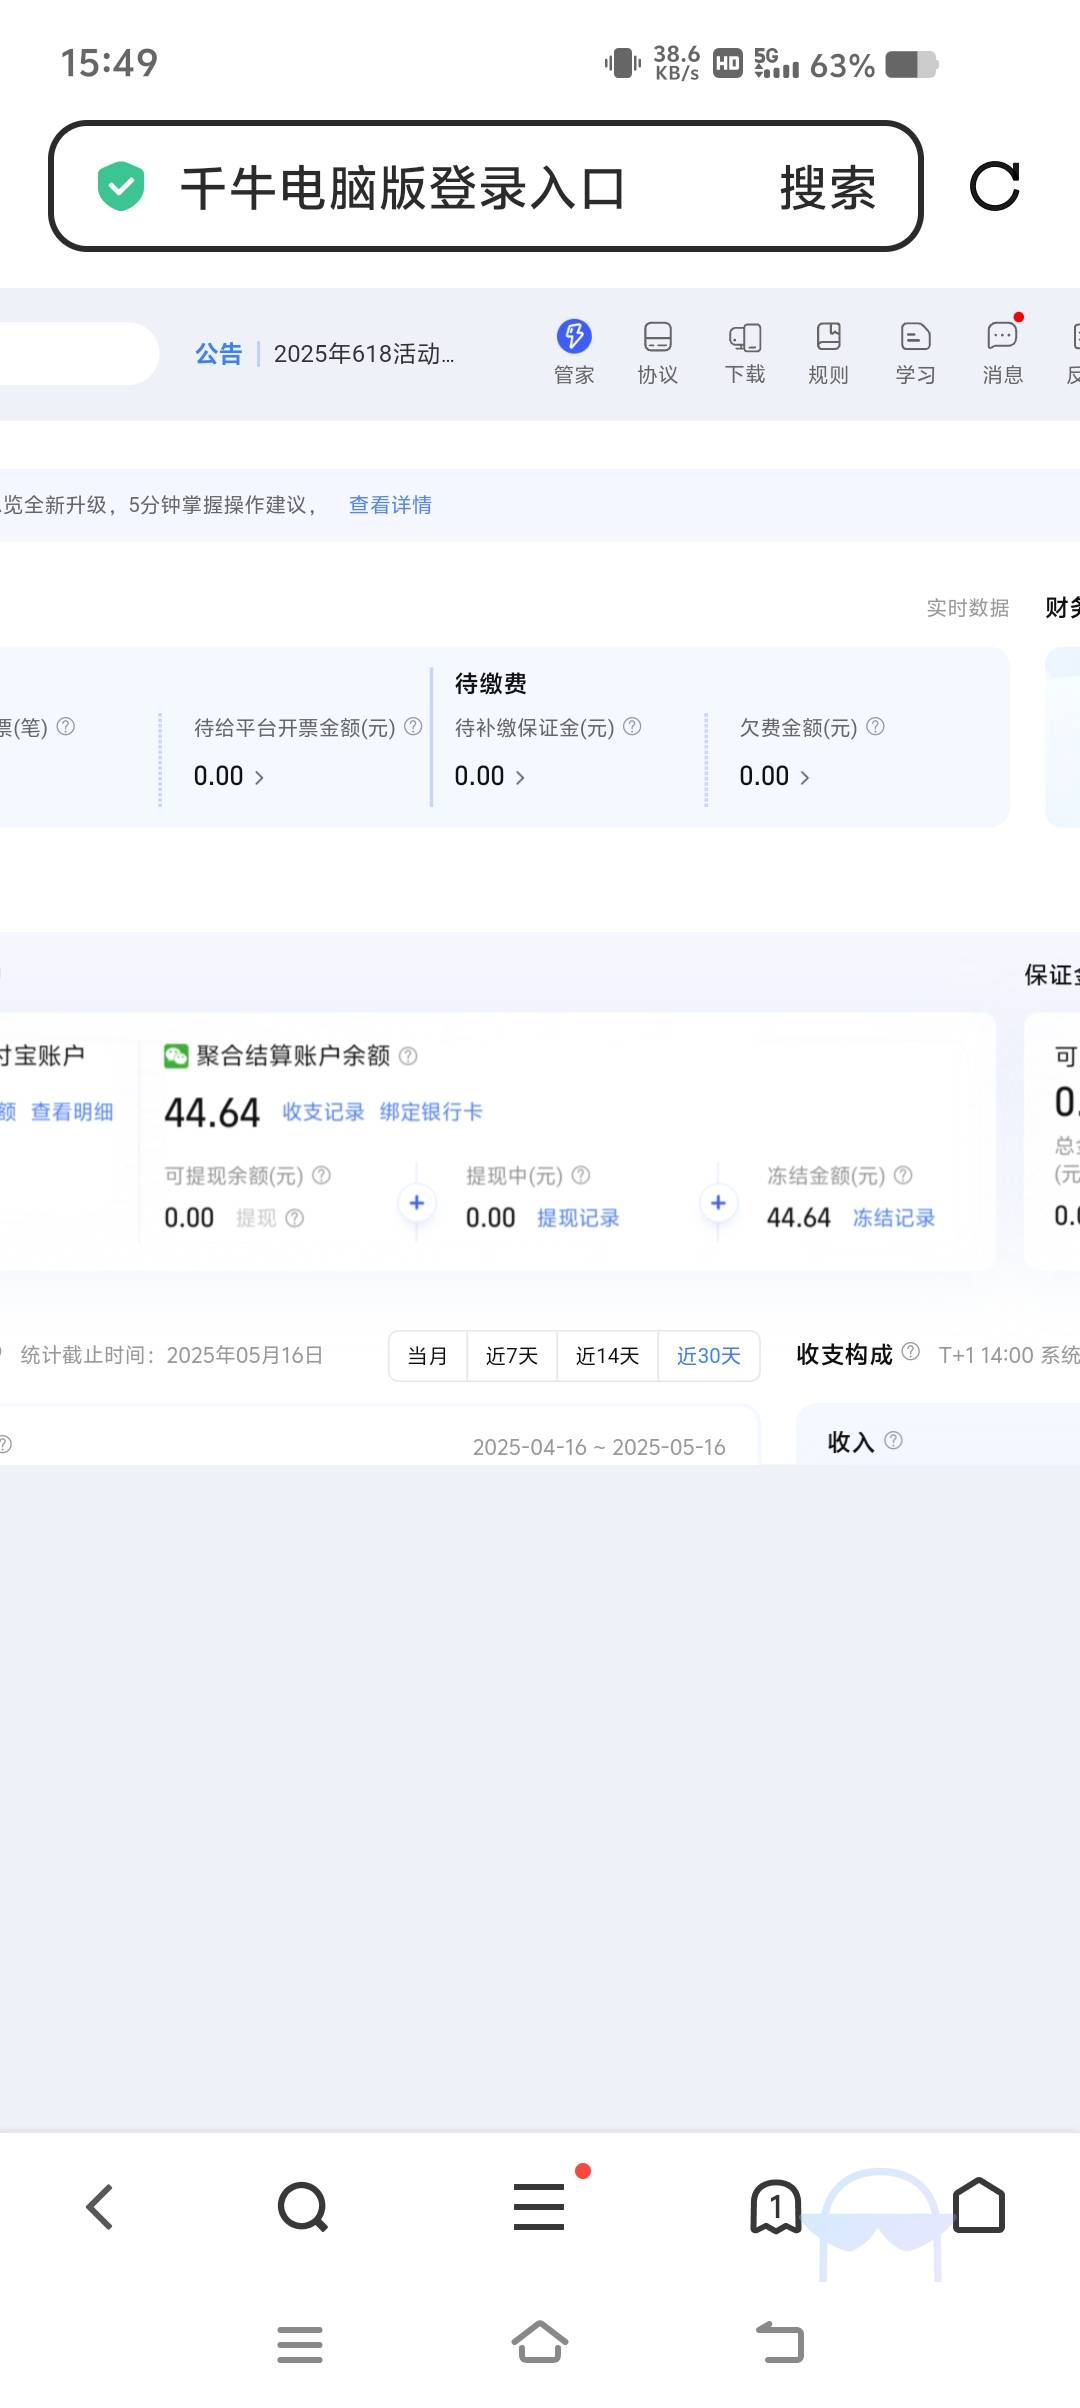Go to the browser home page icon
Image resolution: width=1080 pixels, height=2408 pixels.
click(x=979, y=2206)
